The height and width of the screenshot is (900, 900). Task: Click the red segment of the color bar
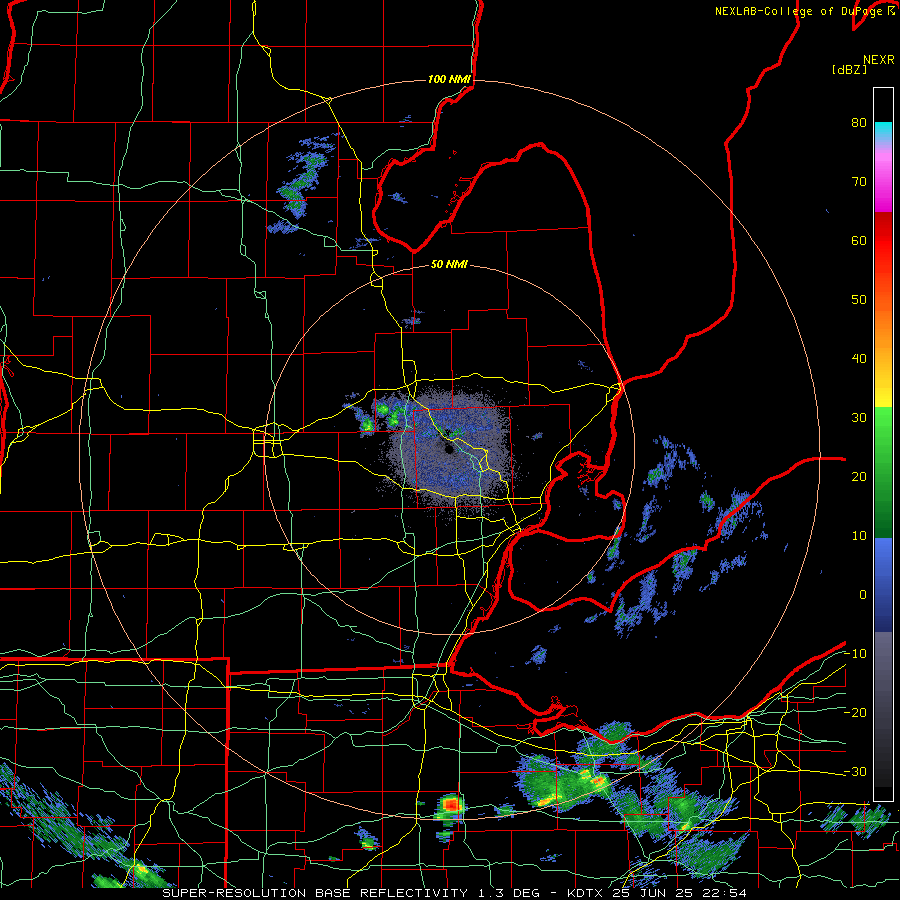883,241
